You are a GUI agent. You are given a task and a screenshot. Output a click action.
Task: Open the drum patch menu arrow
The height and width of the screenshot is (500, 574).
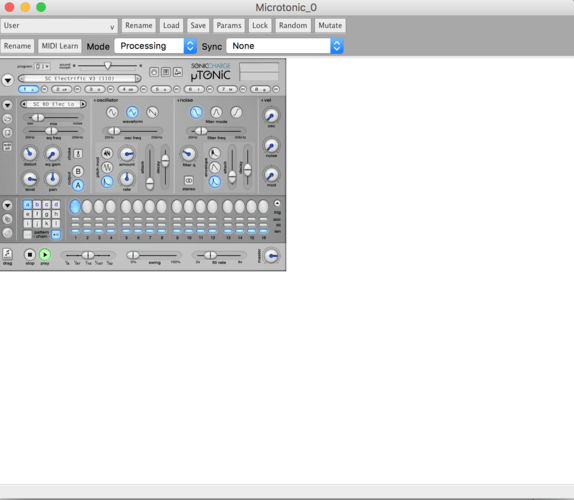7,105
